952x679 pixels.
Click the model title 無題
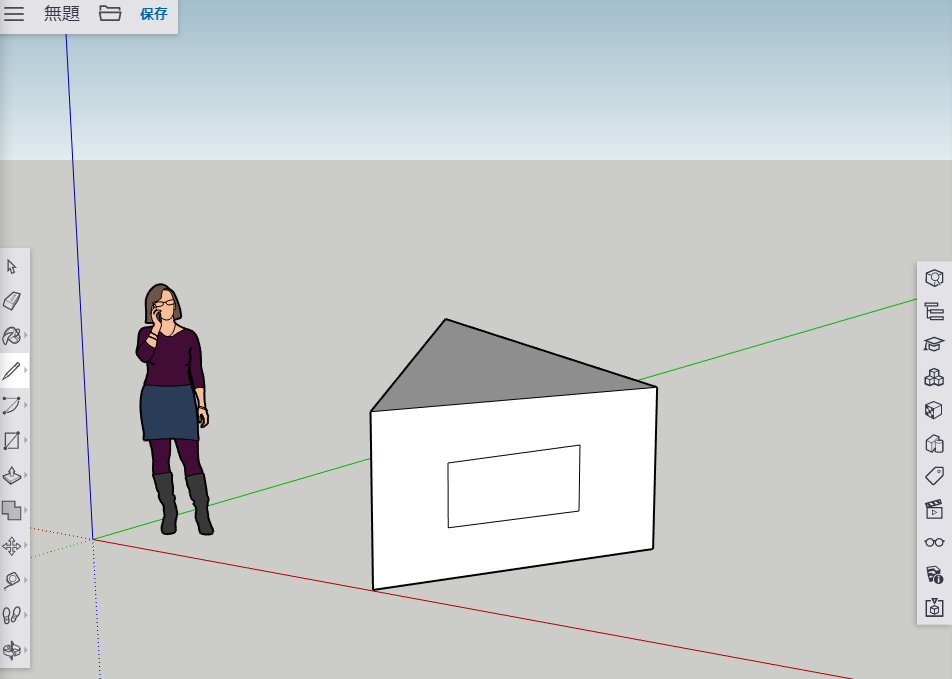click(x=61, y=13)
